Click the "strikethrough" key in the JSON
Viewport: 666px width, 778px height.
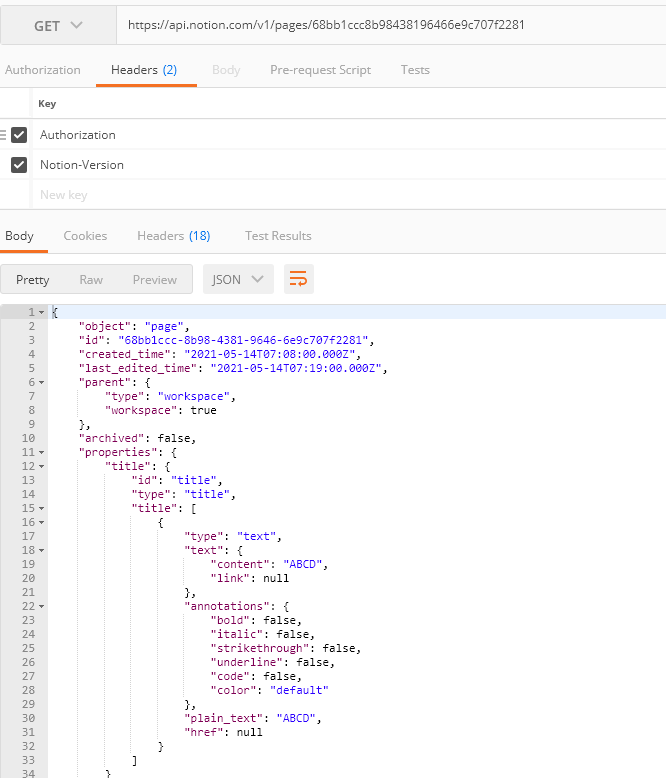coord(260,648)
